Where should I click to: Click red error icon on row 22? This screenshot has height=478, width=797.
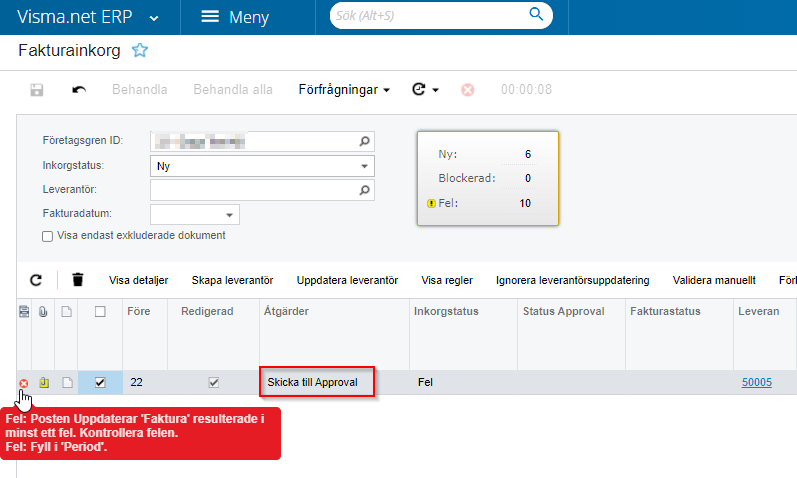[24, 383]
